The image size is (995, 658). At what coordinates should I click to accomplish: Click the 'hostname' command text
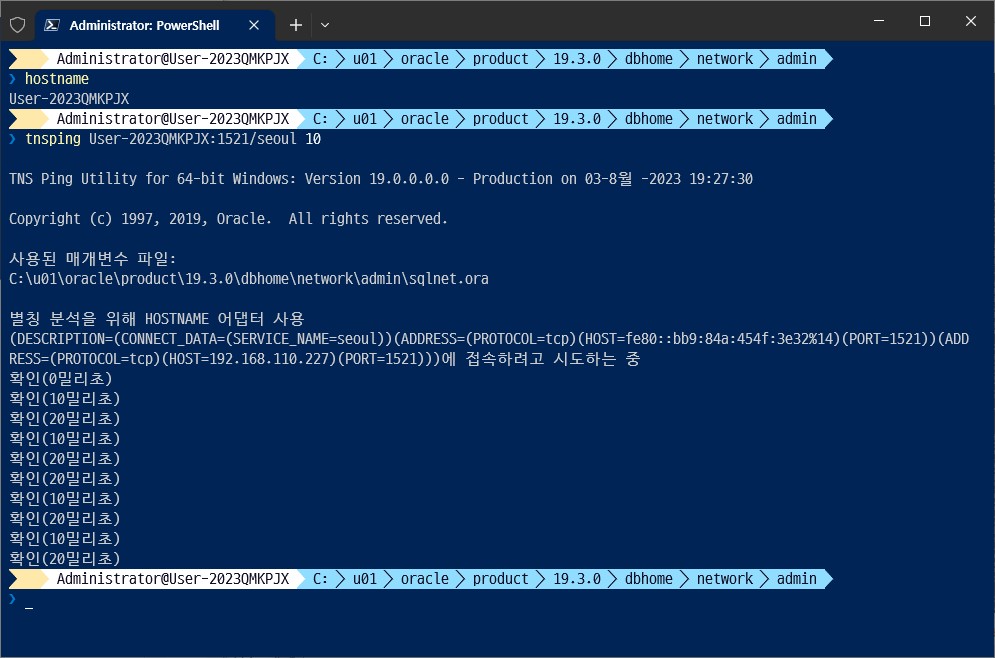[56, 79]
